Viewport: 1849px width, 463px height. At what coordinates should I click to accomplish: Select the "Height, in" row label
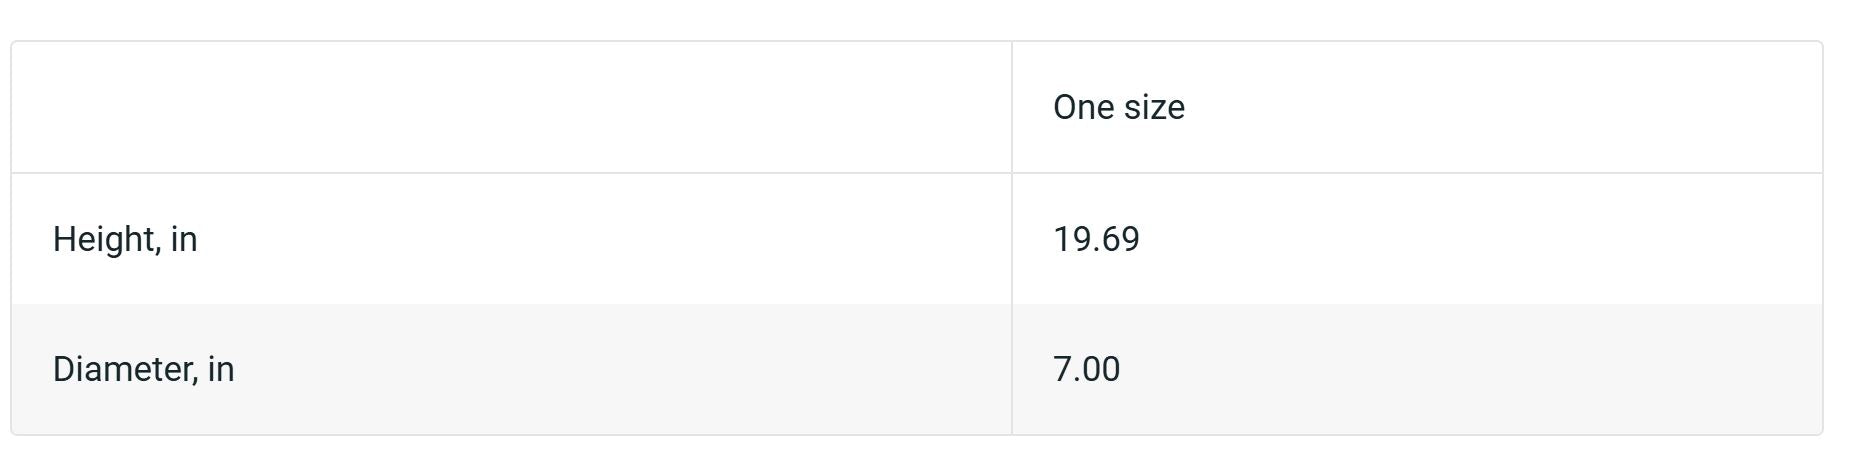(x=125, y=239)
